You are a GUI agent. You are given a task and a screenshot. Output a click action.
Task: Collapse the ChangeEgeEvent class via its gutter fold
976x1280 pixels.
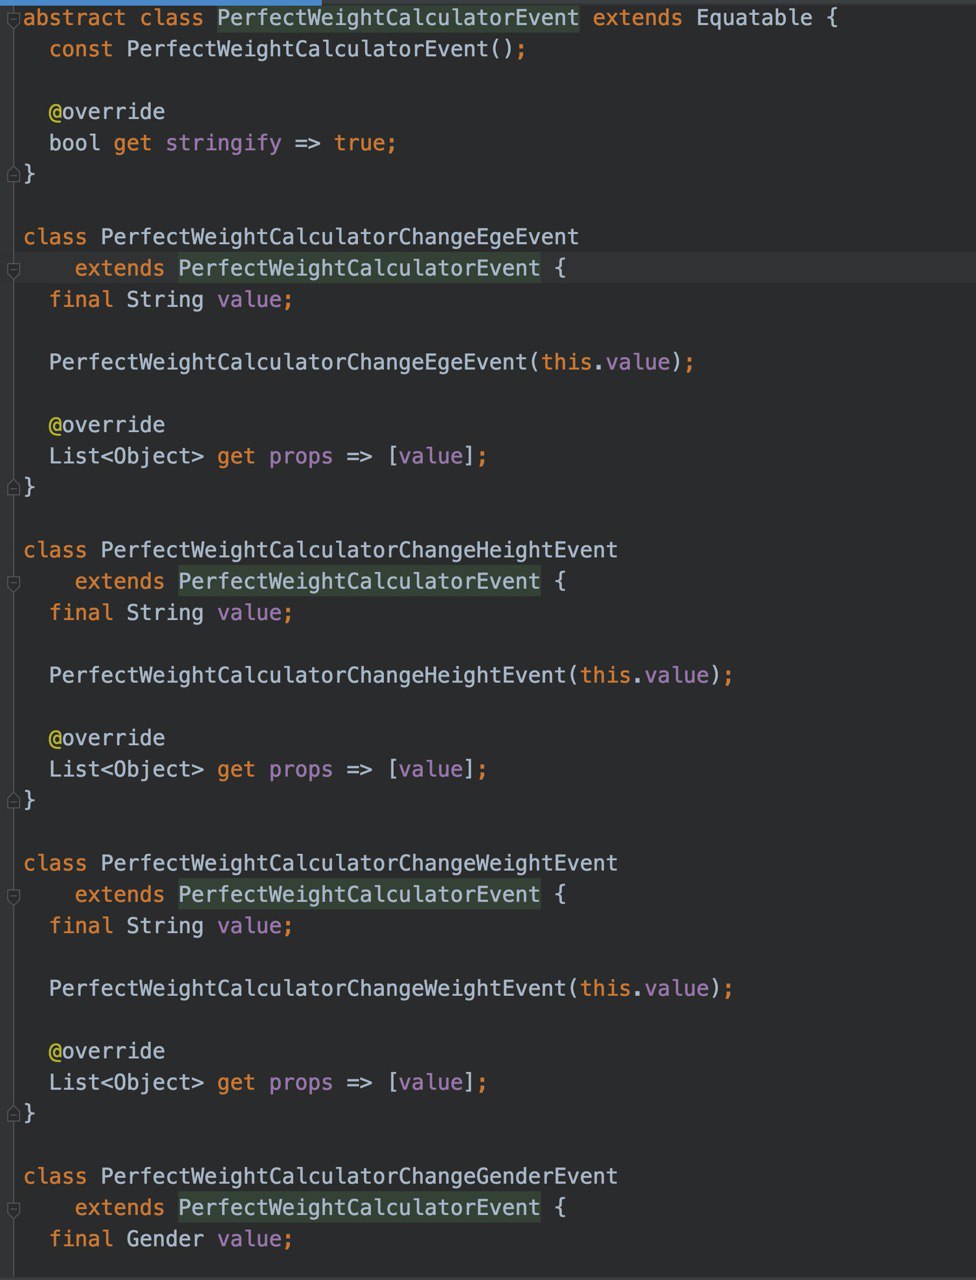pos(13,269)
